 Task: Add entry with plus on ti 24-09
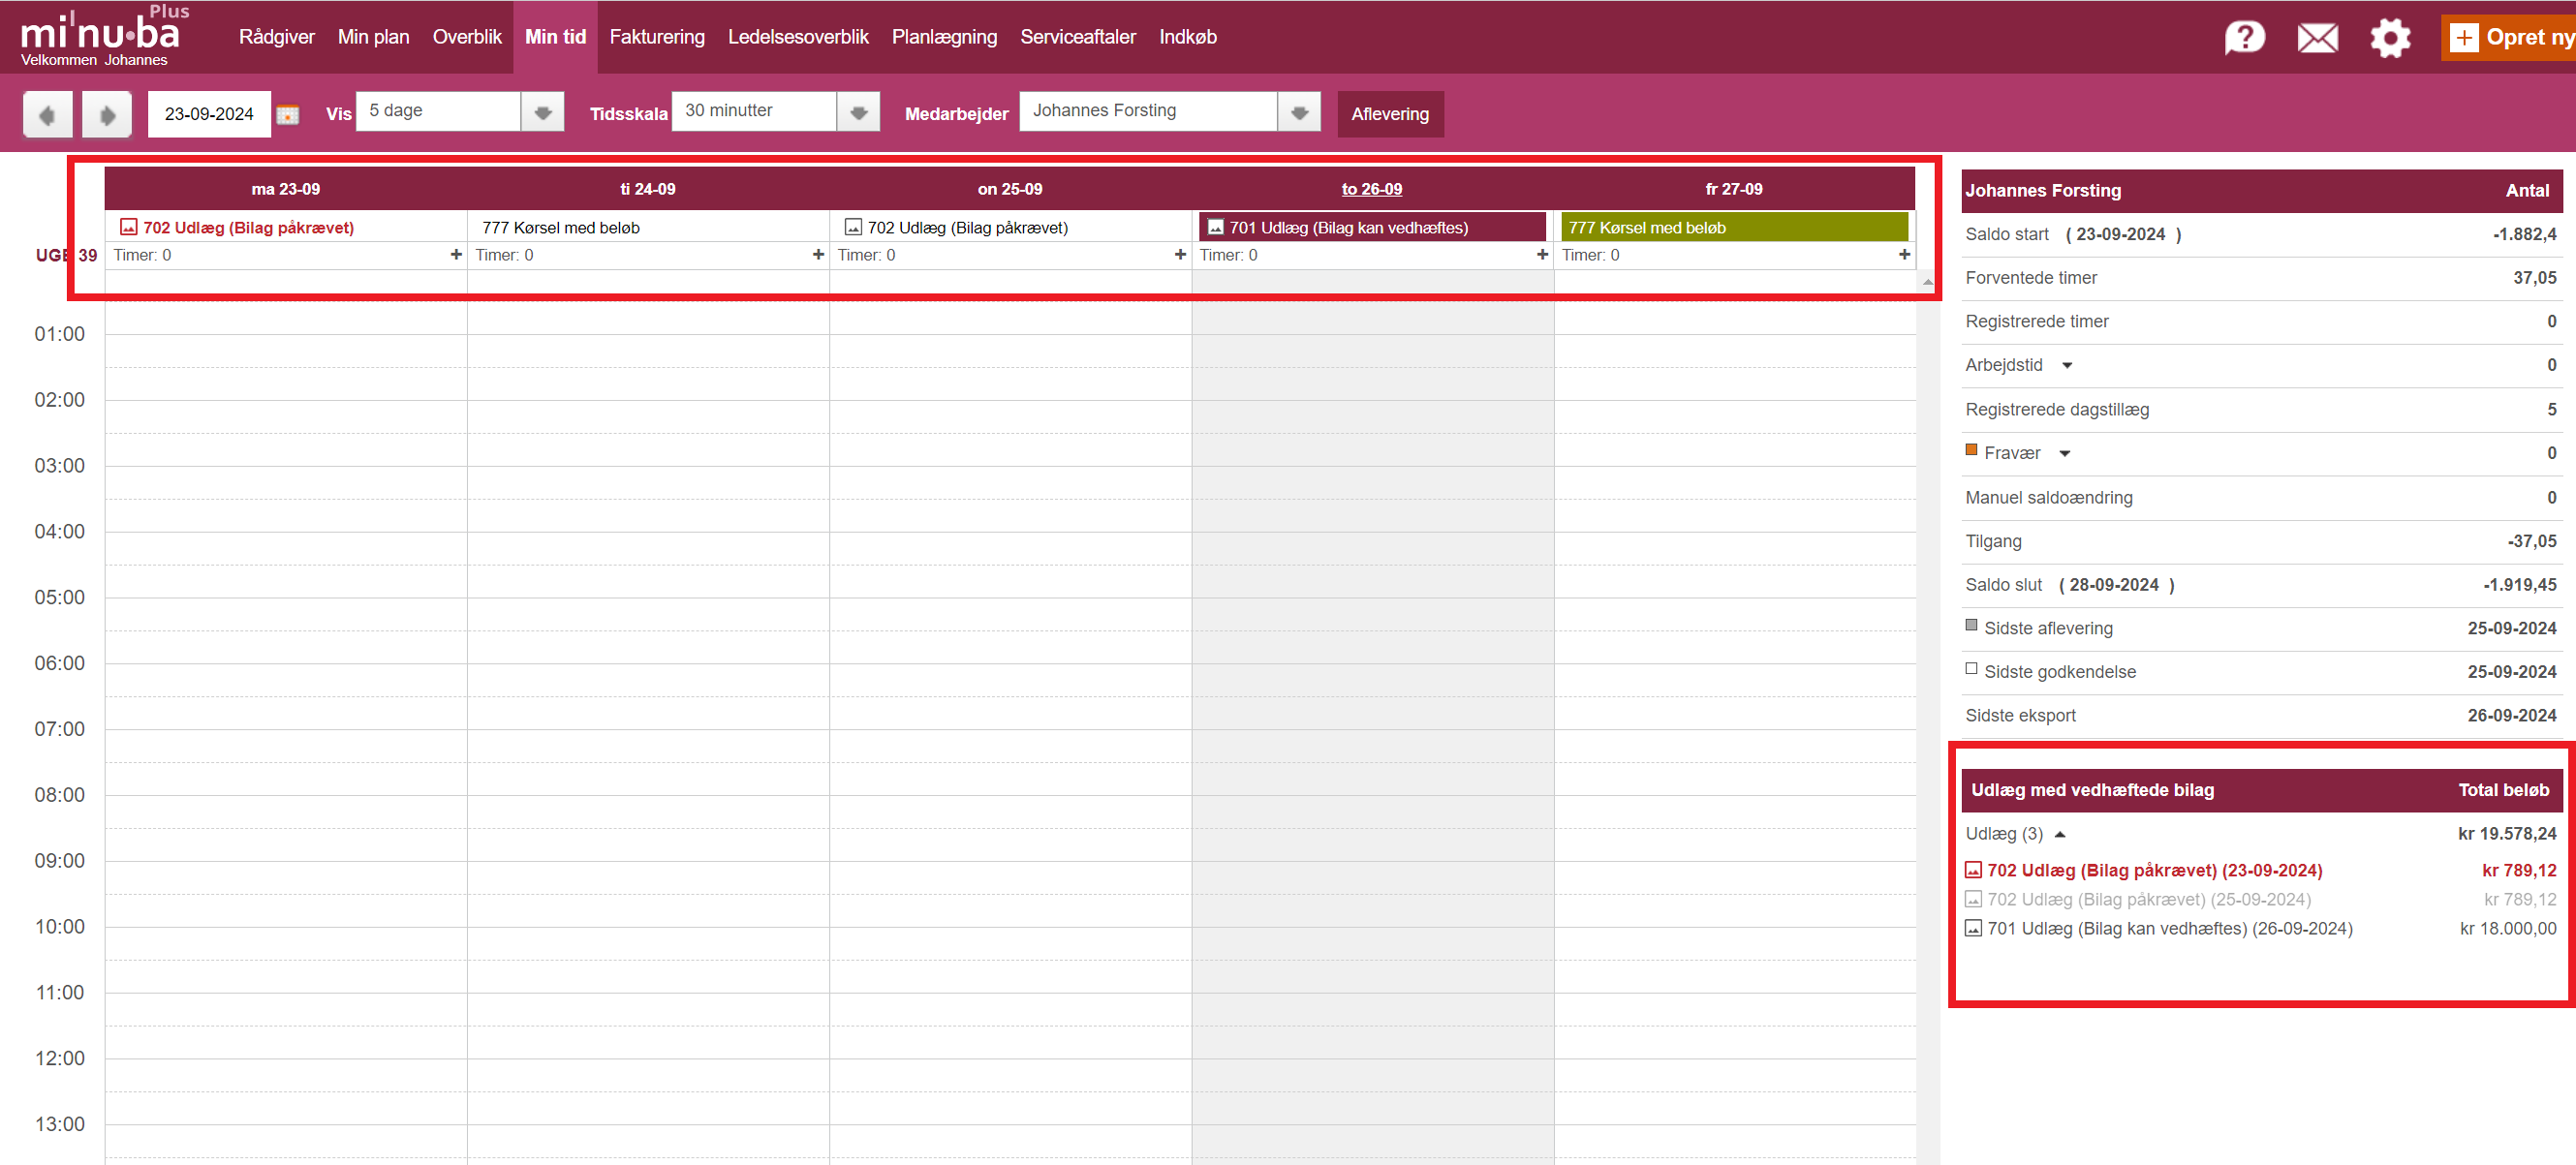coord(818,255)
